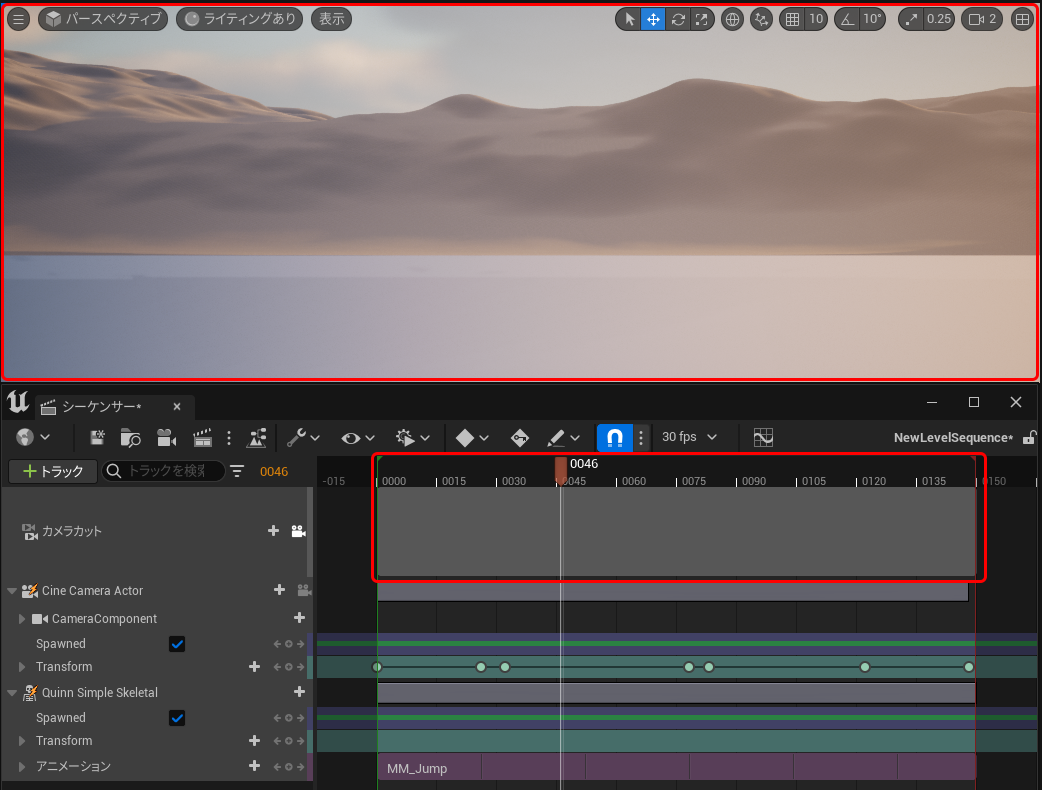Screen dimensions: 1042x790
Task: Click the world coordinate system globe icon
Action: [x=733, y=19]
